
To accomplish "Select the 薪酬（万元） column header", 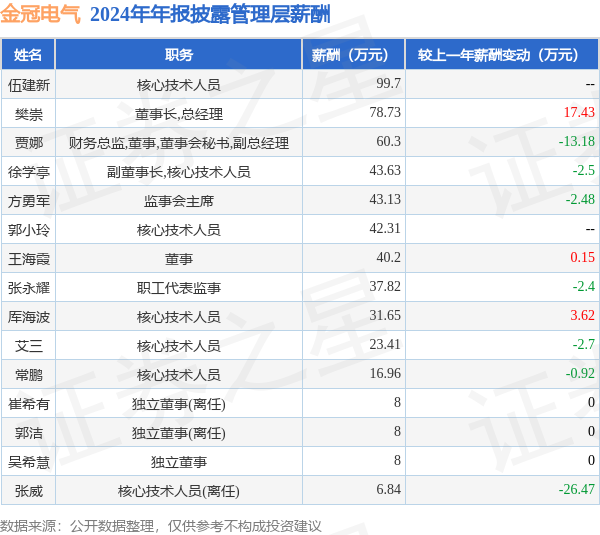I will (353, 55).
